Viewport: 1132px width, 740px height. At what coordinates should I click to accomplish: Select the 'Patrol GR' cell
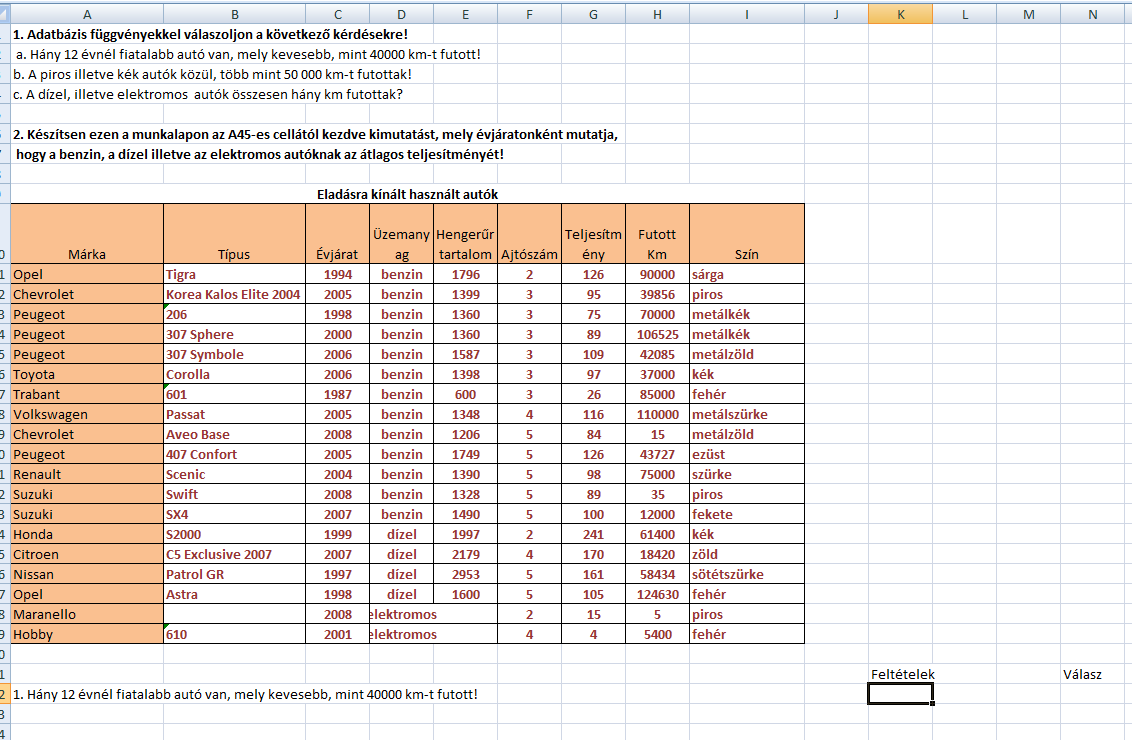235,575
